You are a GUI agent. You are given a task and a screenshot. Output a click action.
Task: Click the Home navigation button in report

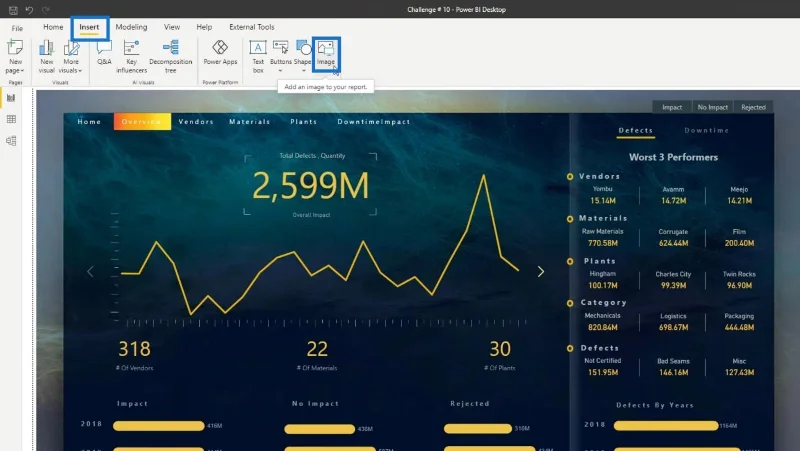pos(89,122)
